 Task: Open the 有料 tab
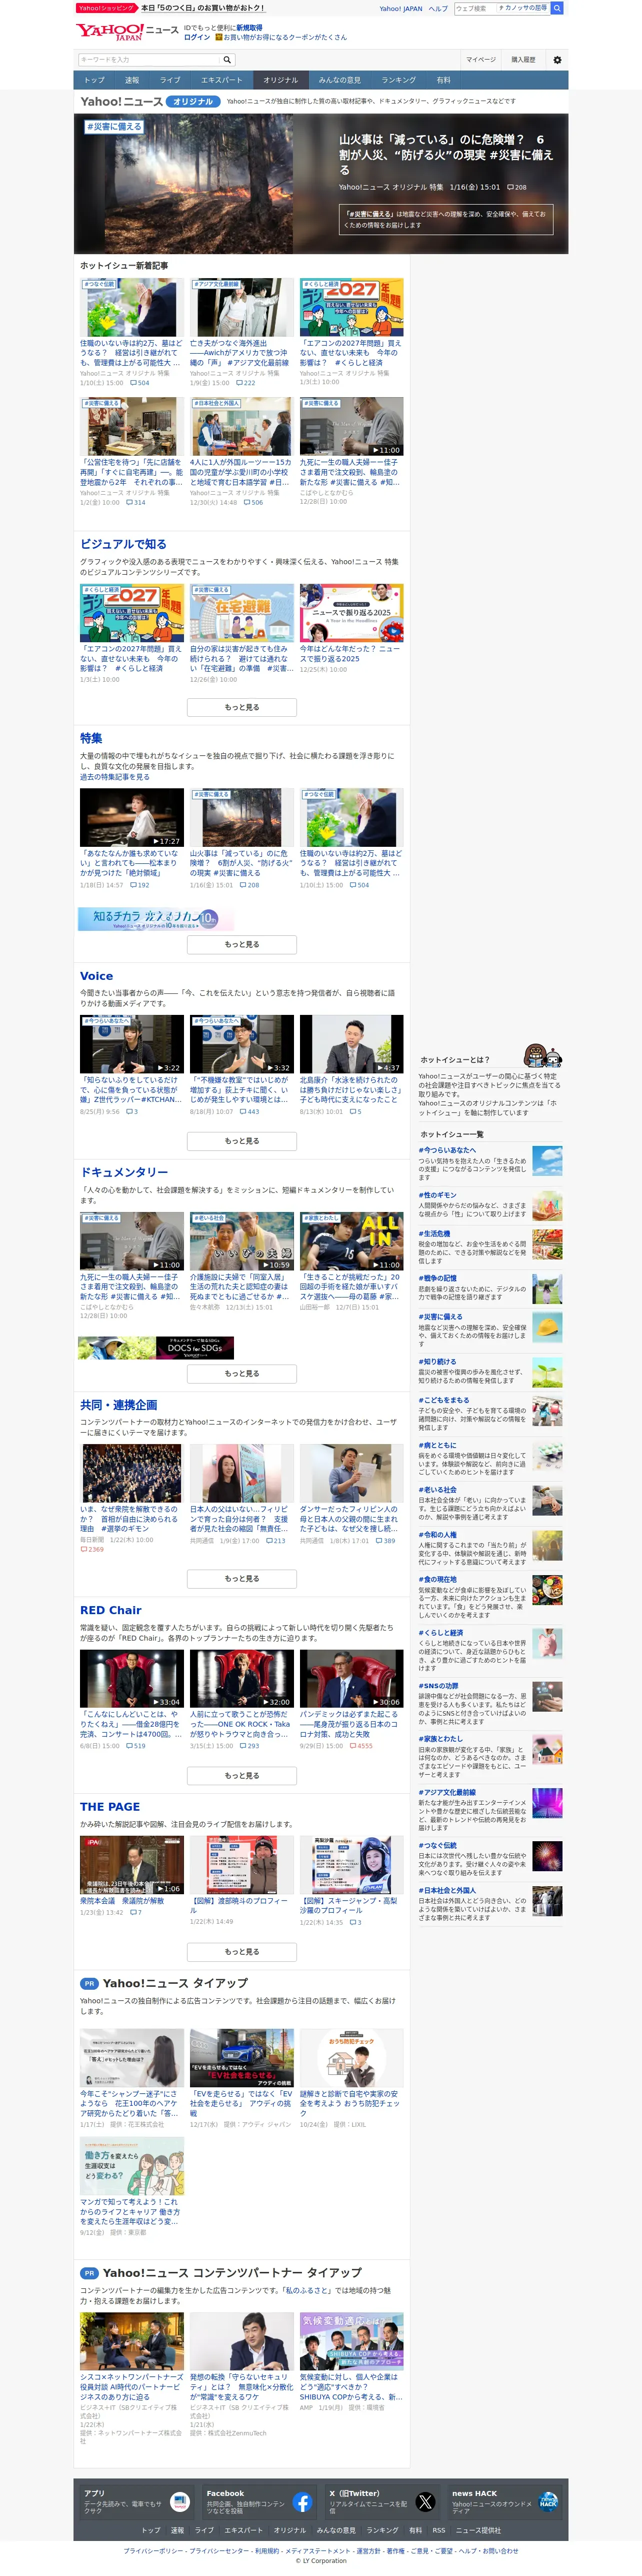(444, 80)
